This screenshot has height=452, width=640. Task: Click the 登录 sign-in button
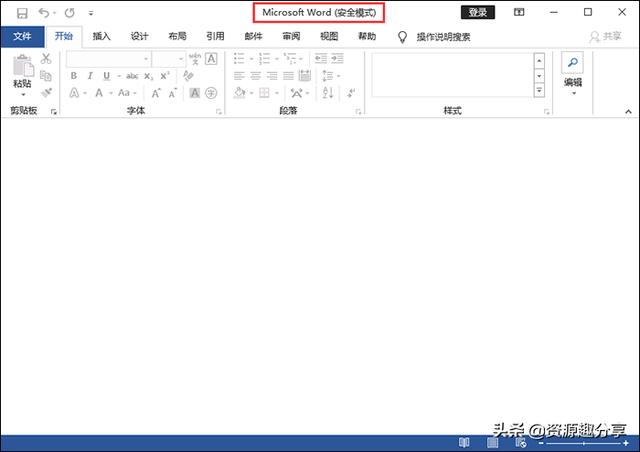[x=478, y=12]
